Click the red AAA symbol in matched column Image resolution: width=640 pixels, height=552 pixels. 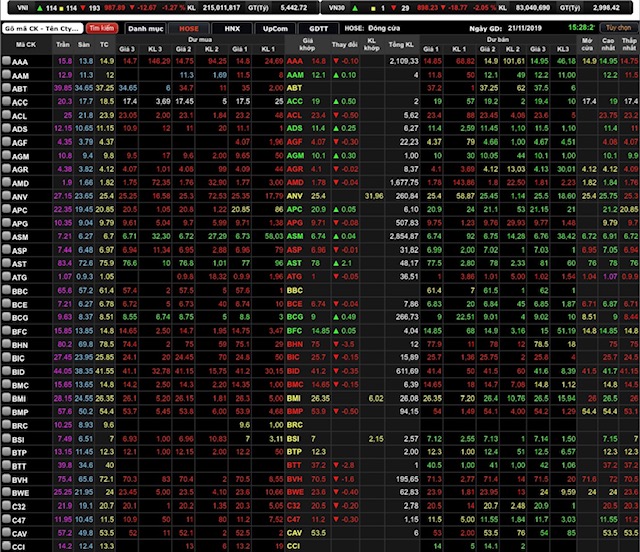pos(295,61)
